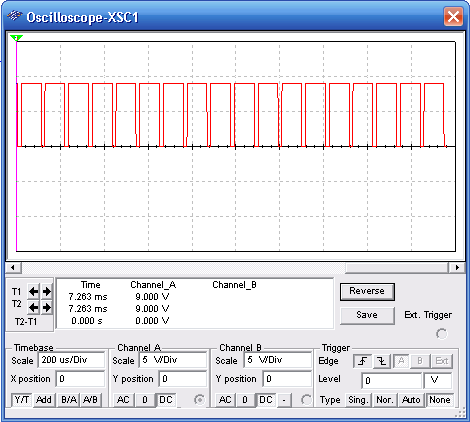470x422 pixels.
Task: Shift T2 cursor left arrow
Action: [x=33, y=307]
